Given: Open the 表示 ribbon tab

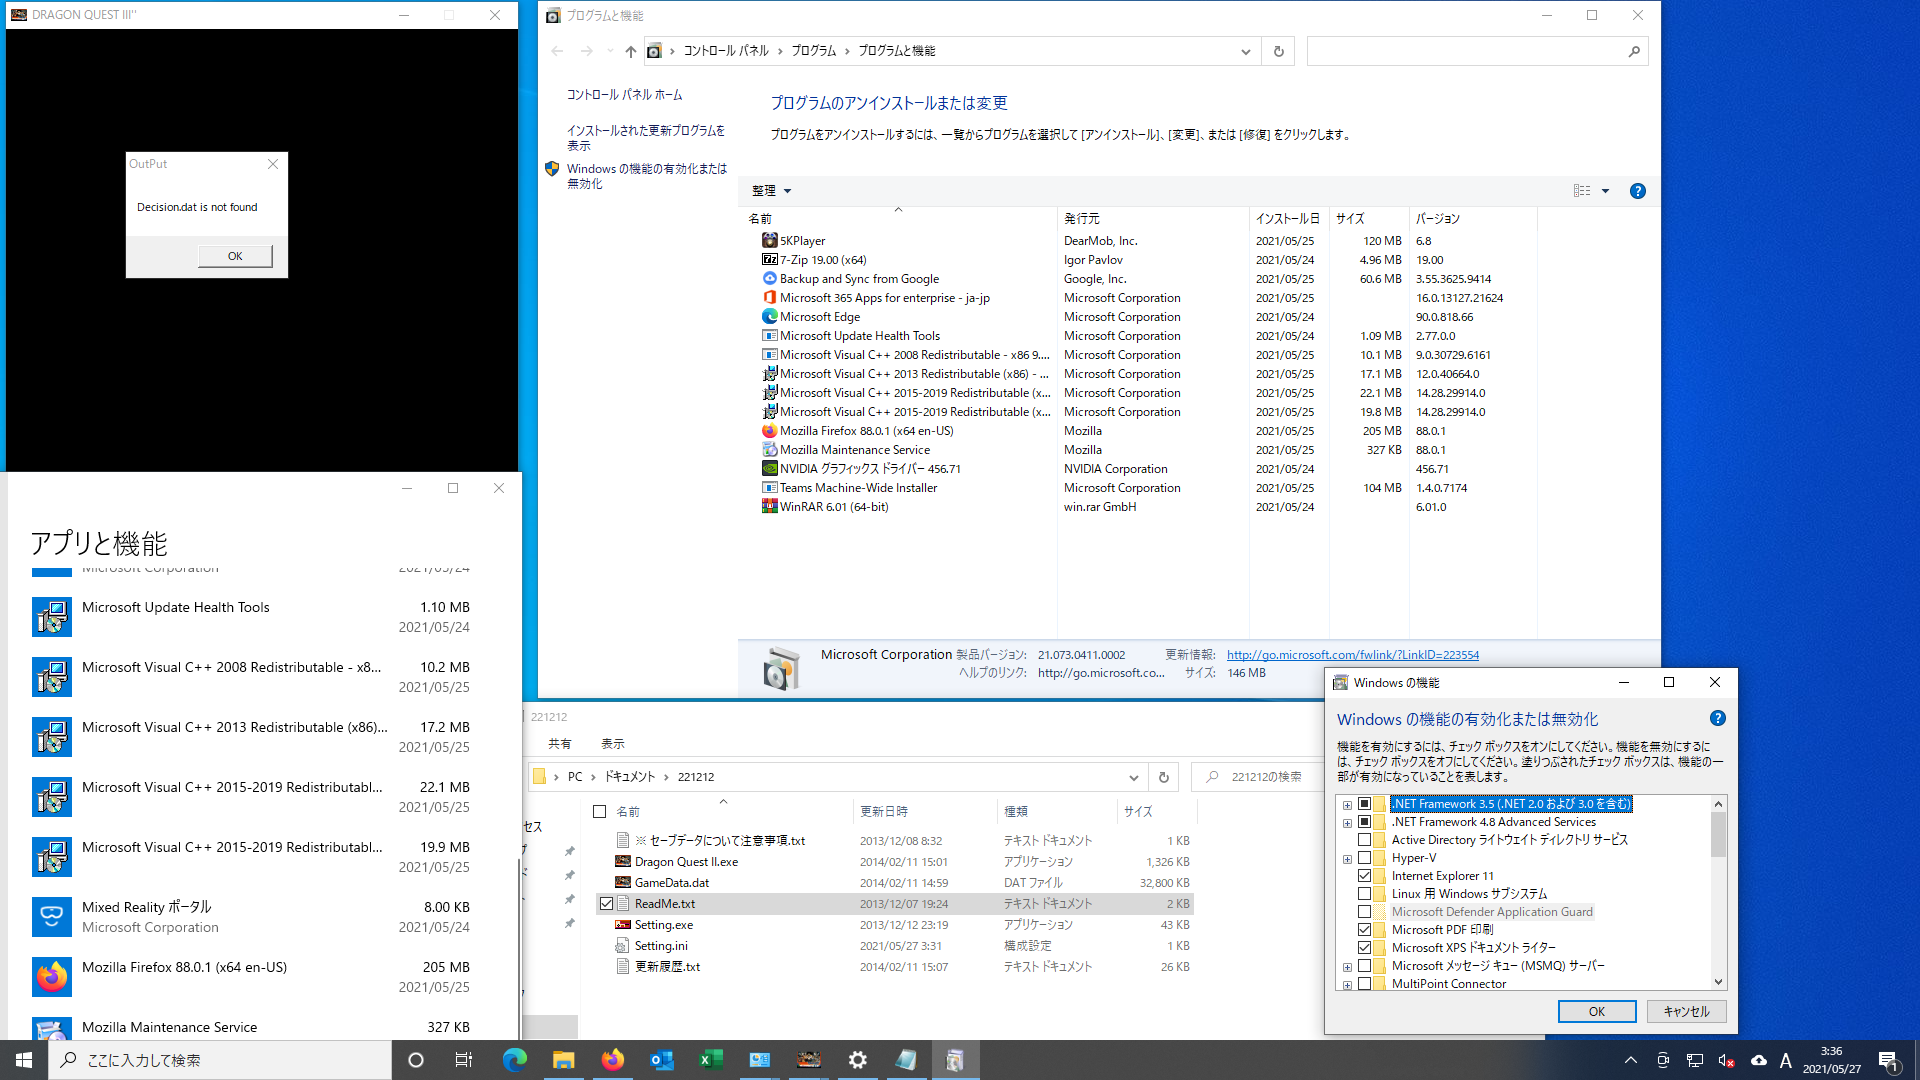Looking at the screenshot, I should pos(613,744).
